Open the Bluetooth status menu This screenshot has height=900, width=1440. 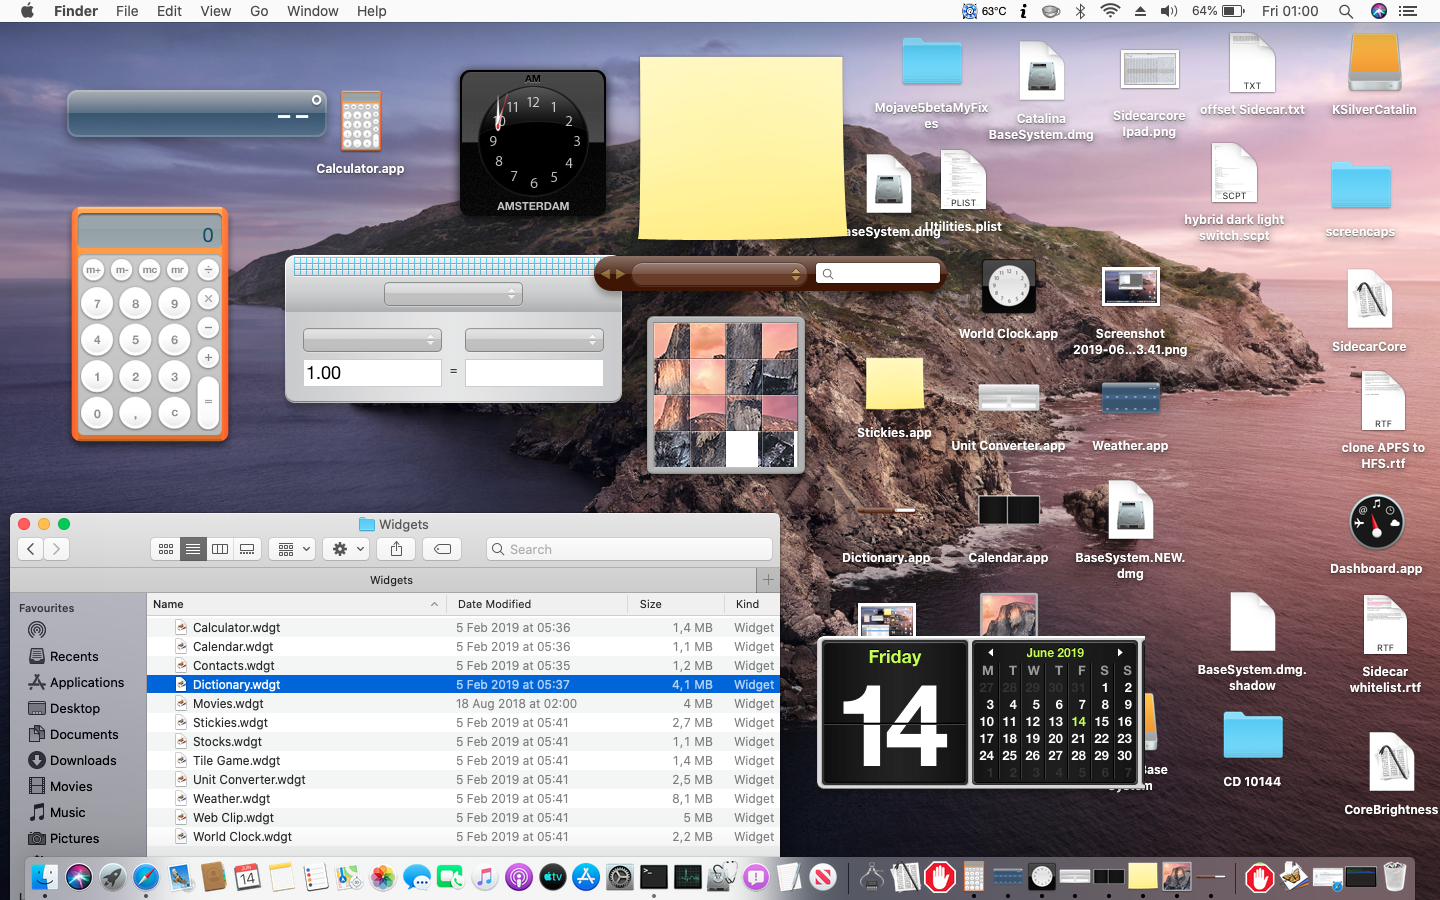point(1080,11)
